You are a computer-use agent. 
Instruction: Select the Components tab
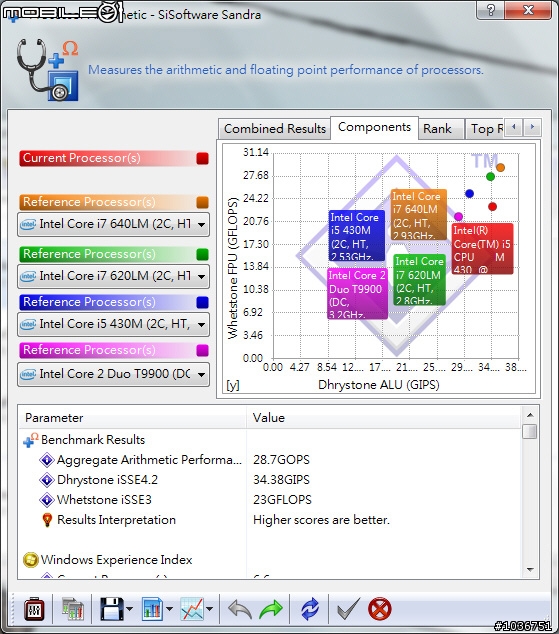pos(374,127)
